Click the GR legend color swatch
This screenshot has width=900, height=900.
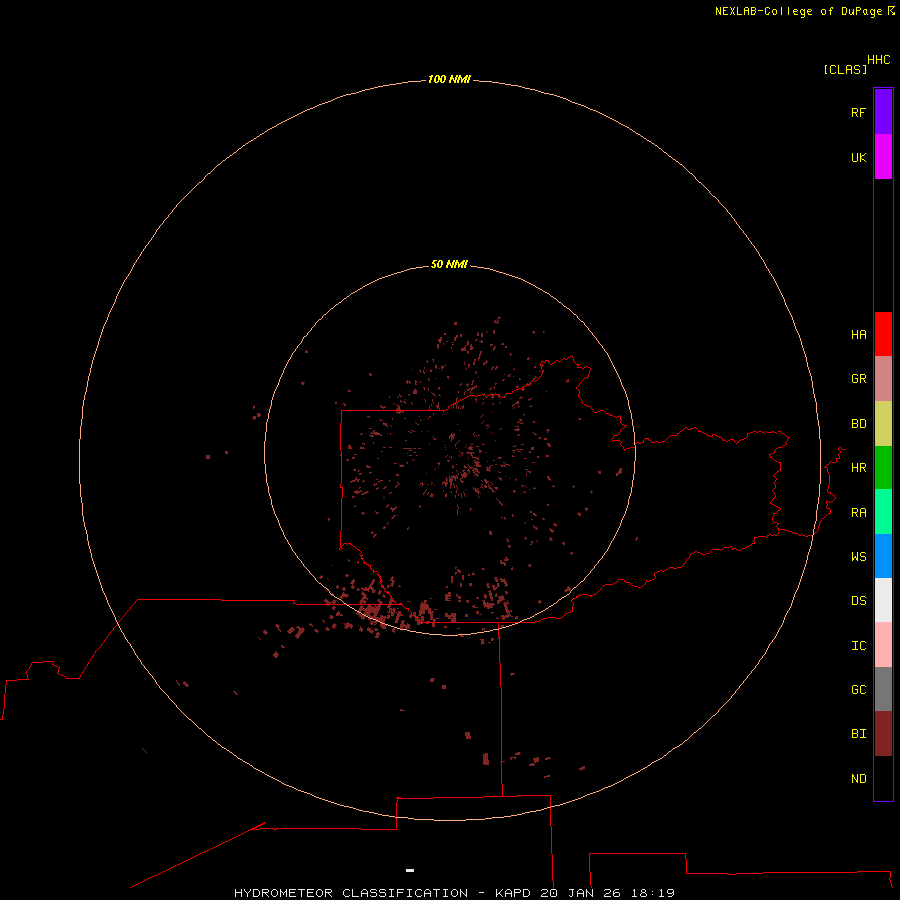pos(883,379)
